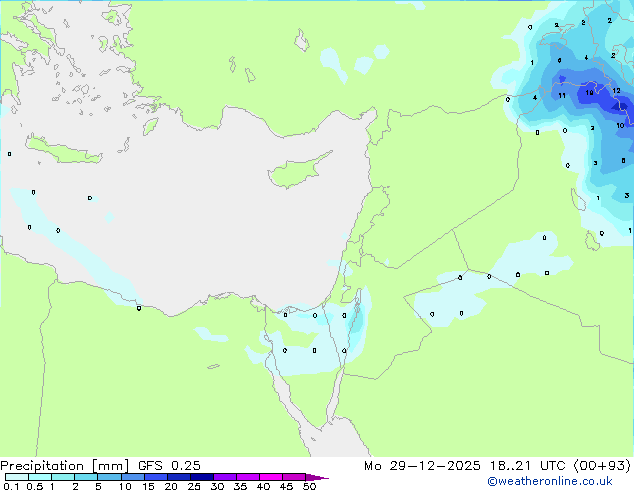The height and width of the screenshot is (490, 634).
Task: Click the legend label "20"
Action: pos(171,486)
